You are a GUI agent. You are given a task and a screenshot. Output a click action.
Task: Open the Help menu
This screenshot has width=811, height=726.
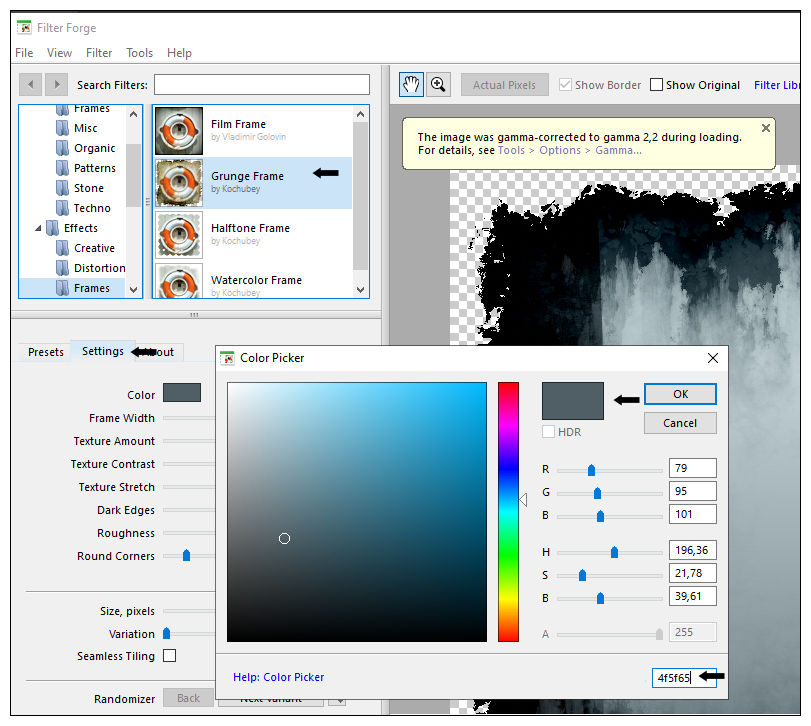pos(179,53)
